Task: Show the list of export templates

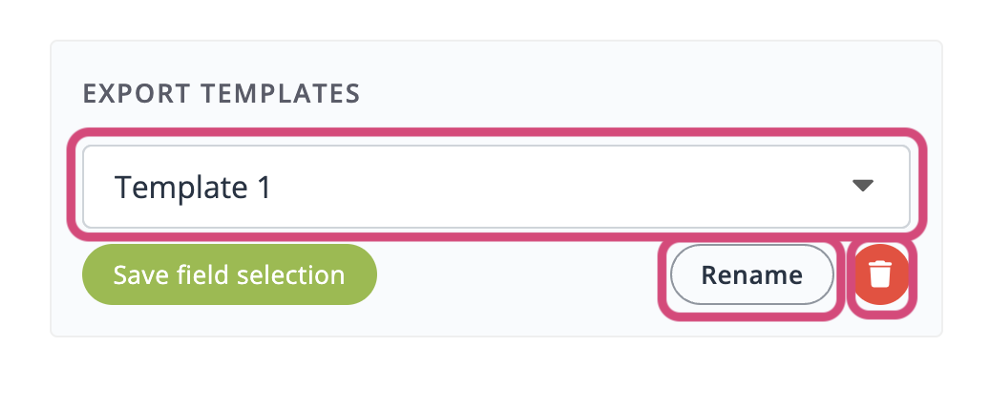Action: click(x=496, y=187)
